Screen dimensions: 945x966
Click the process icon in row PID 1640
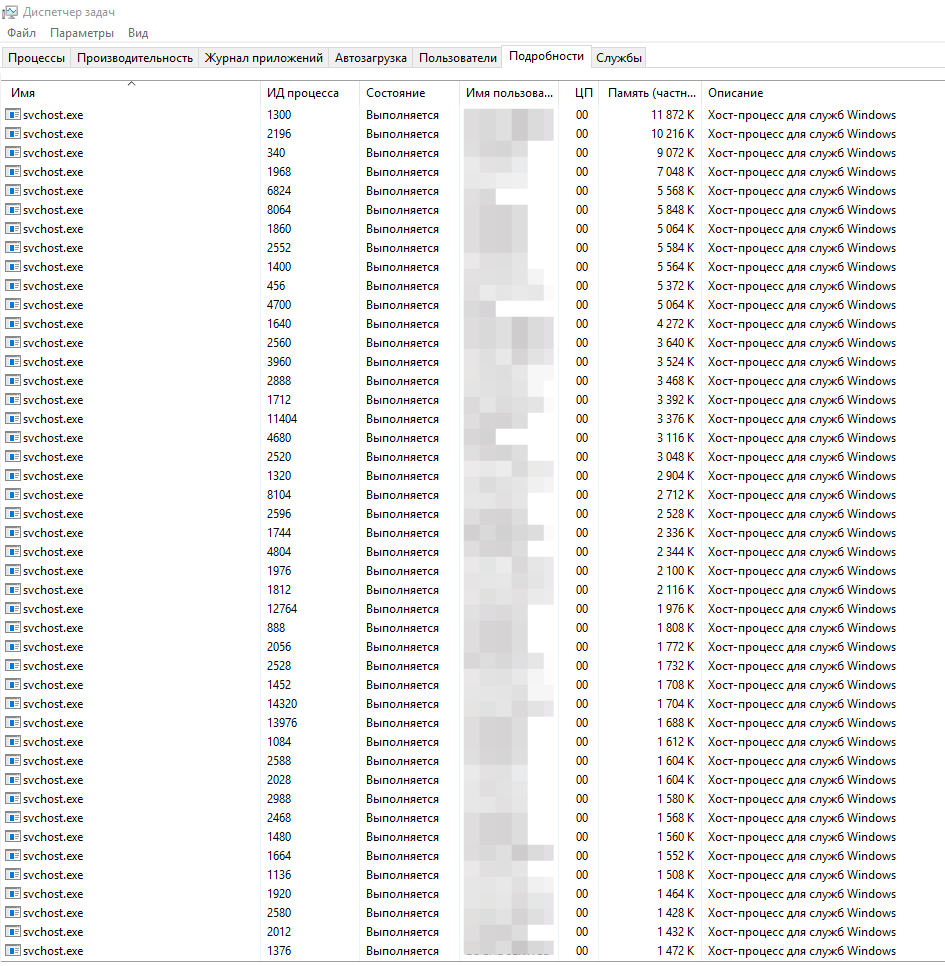click(13, 324)
